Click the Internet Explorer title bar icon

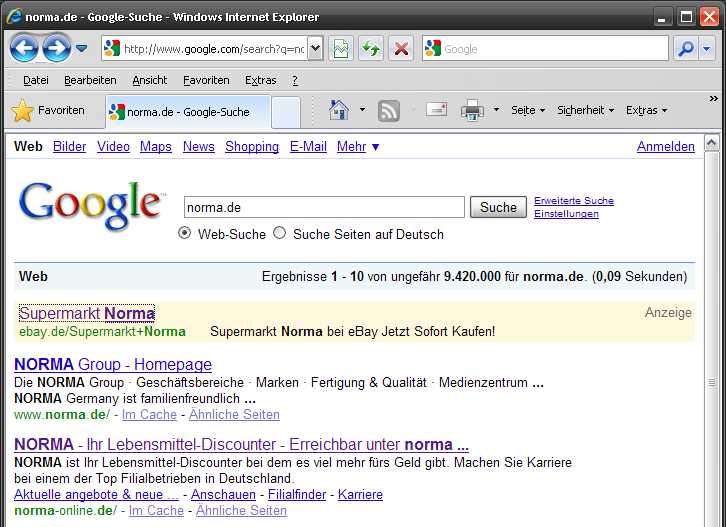14,17
